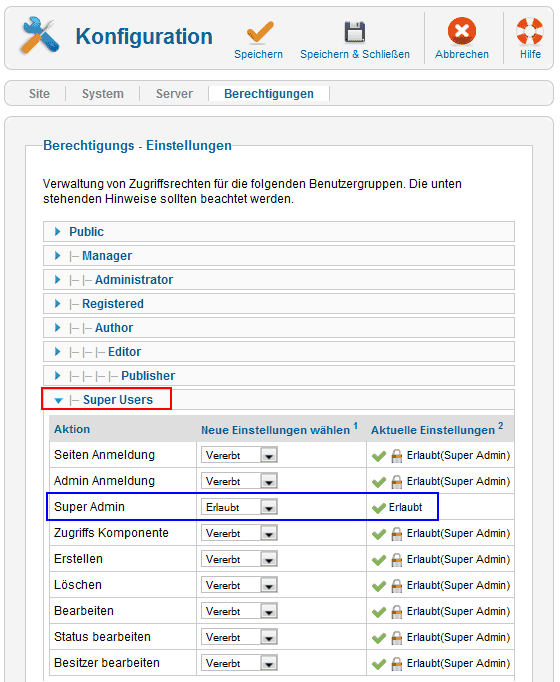Click the Registered group link

point(113,304)
